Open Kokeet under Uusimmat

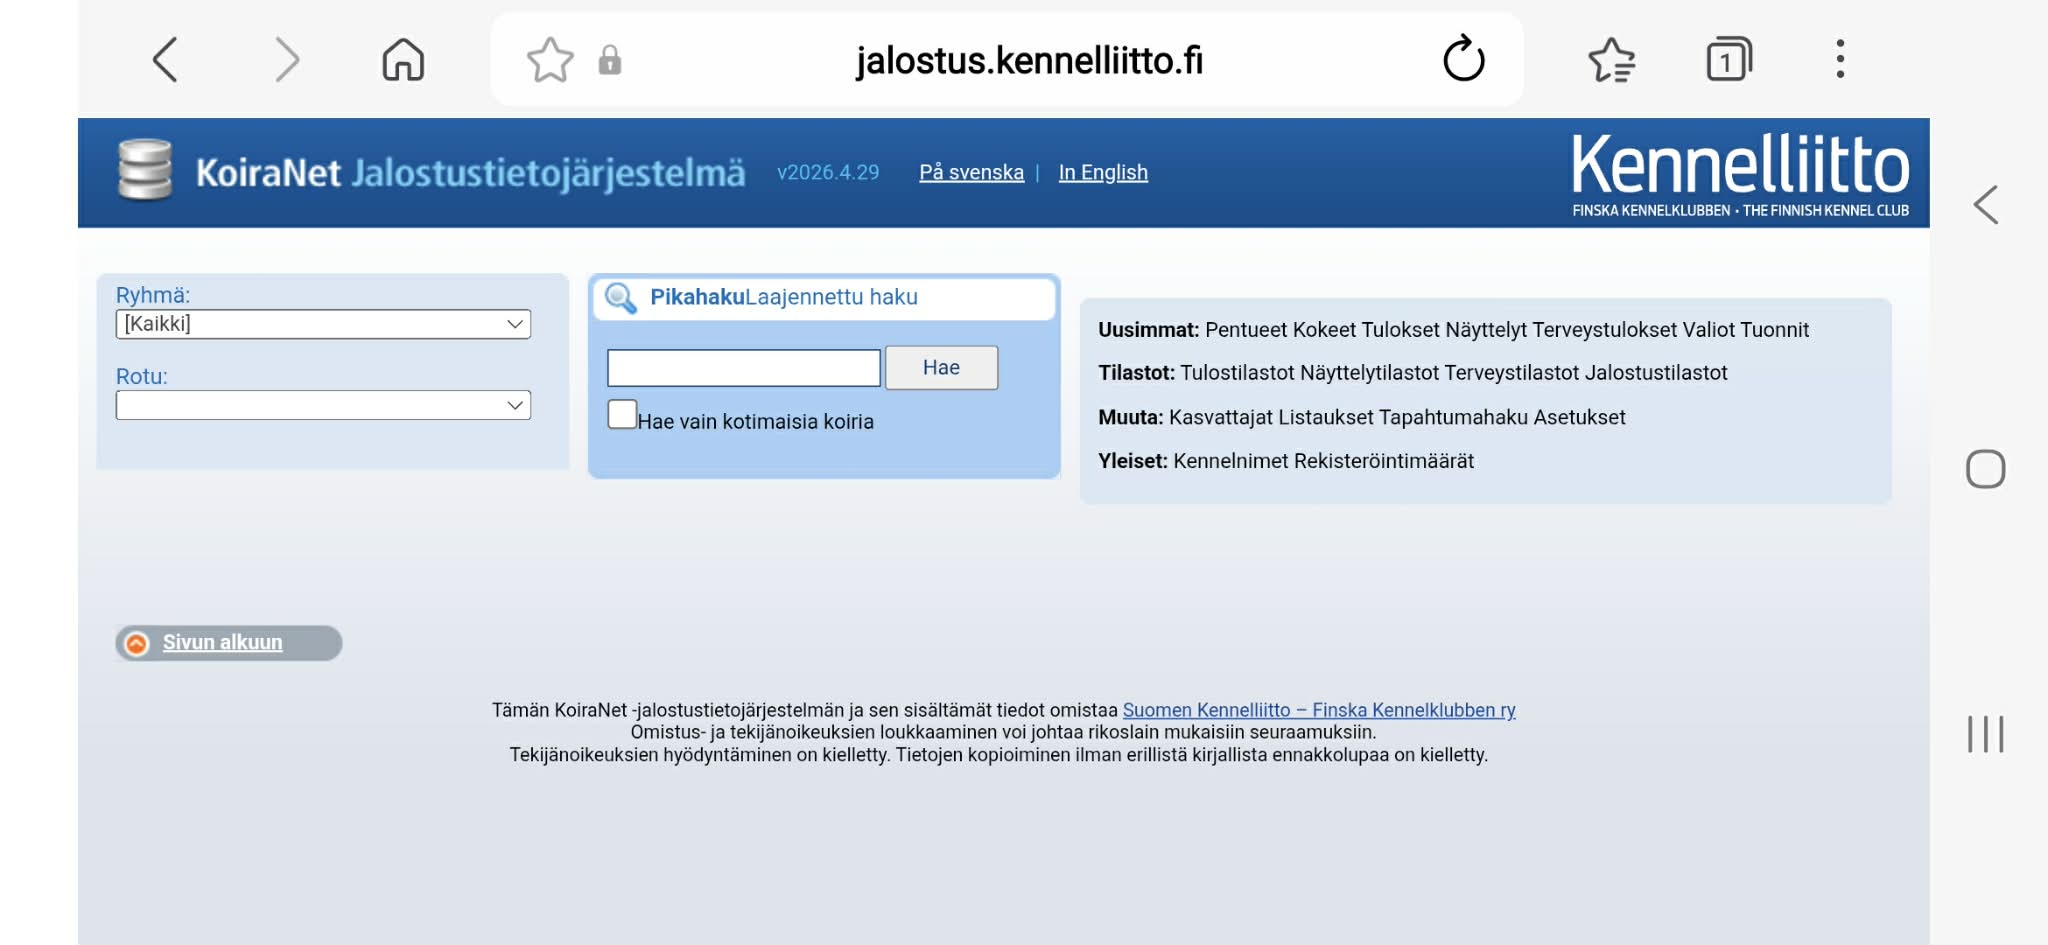click(x=1324, y=330)
